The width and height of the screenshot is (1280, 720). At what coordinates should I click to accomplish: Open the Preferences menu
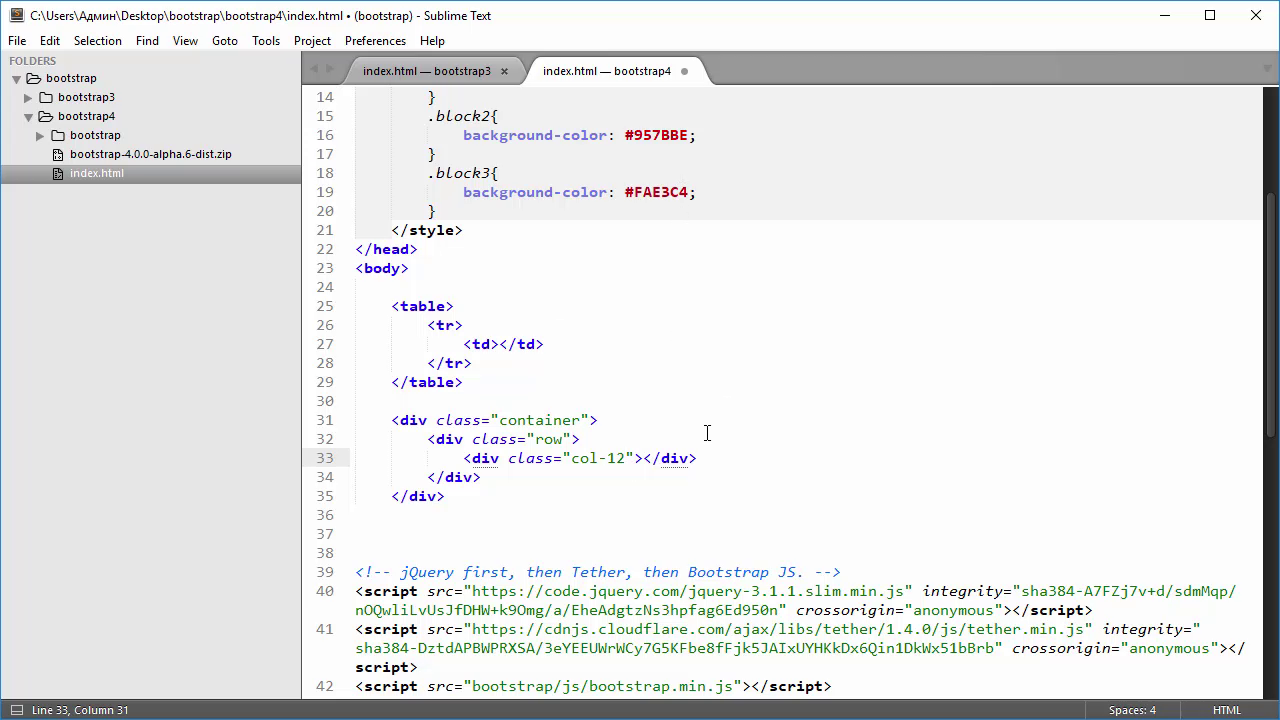[375, 41]
